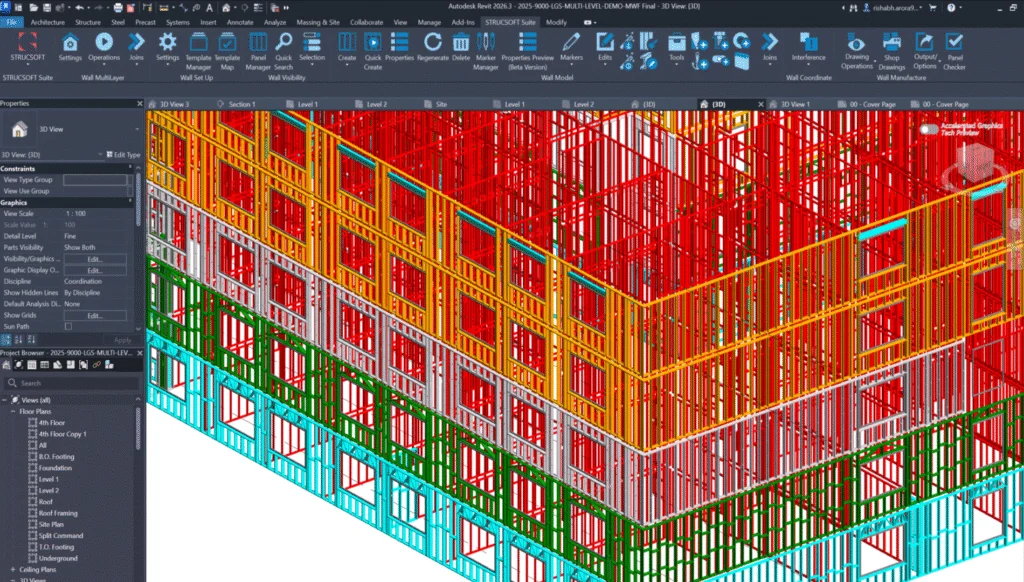Toggle the Sun Path checkbox
This screenshot has width=1024, height=582.
pos(68,326)
